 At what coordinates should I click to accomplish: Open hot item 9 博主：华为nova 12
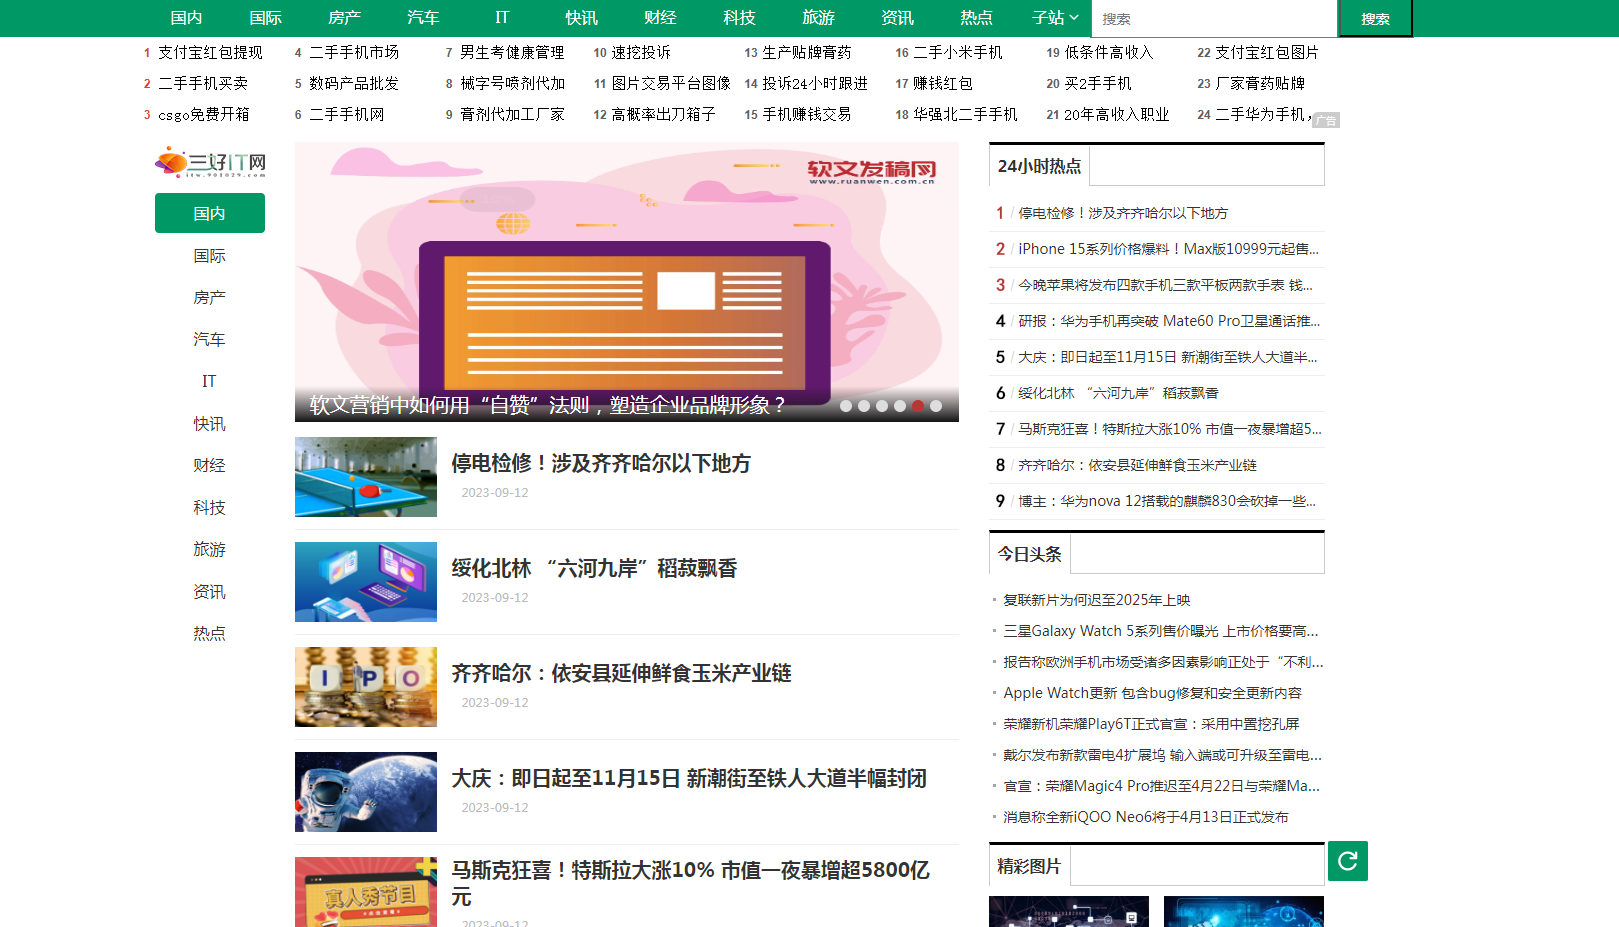[1167, 501]
